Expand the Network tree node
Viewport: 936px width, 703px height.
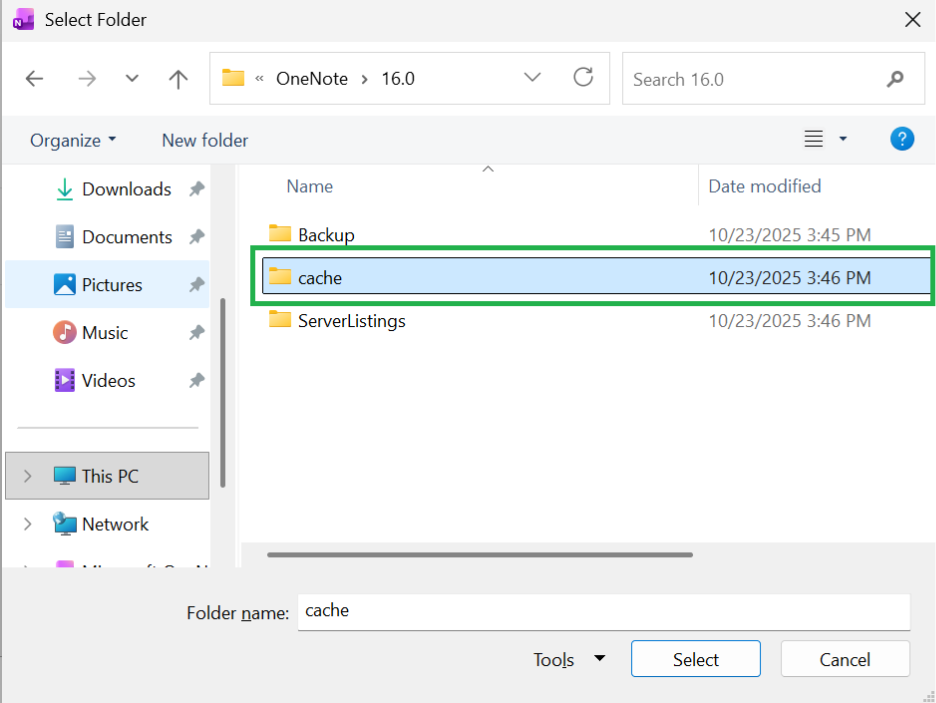(x=27, y=524)
